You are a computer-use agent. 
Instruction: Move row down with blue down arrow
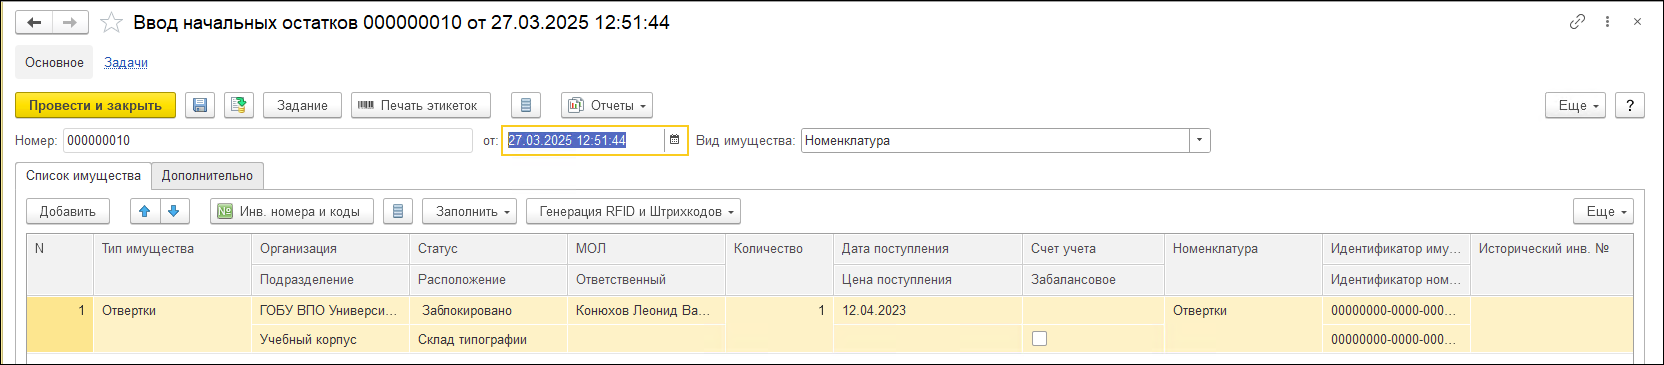174,211
